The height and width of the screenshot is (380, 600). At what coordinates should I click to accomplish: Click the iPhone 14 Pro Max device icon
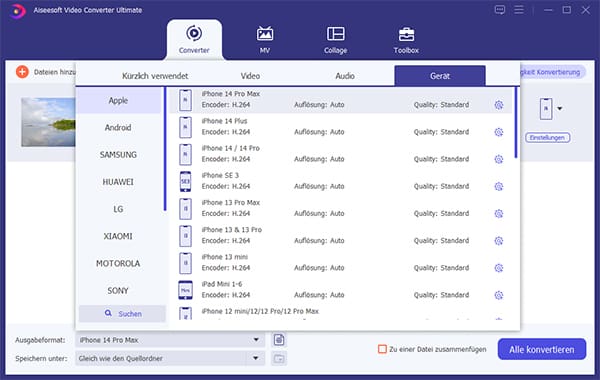tap(186, 100)
